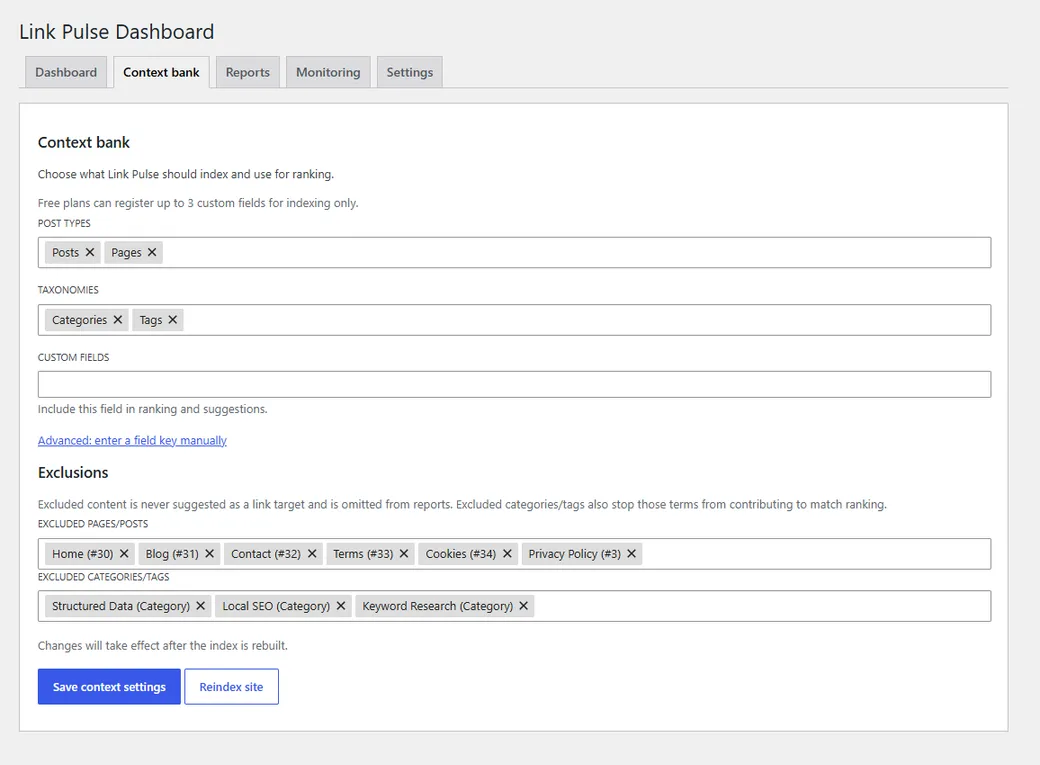Screen dimensions: 1040x765
Task: Click empty area of Post Types field
Action: (x=577, y=253)
